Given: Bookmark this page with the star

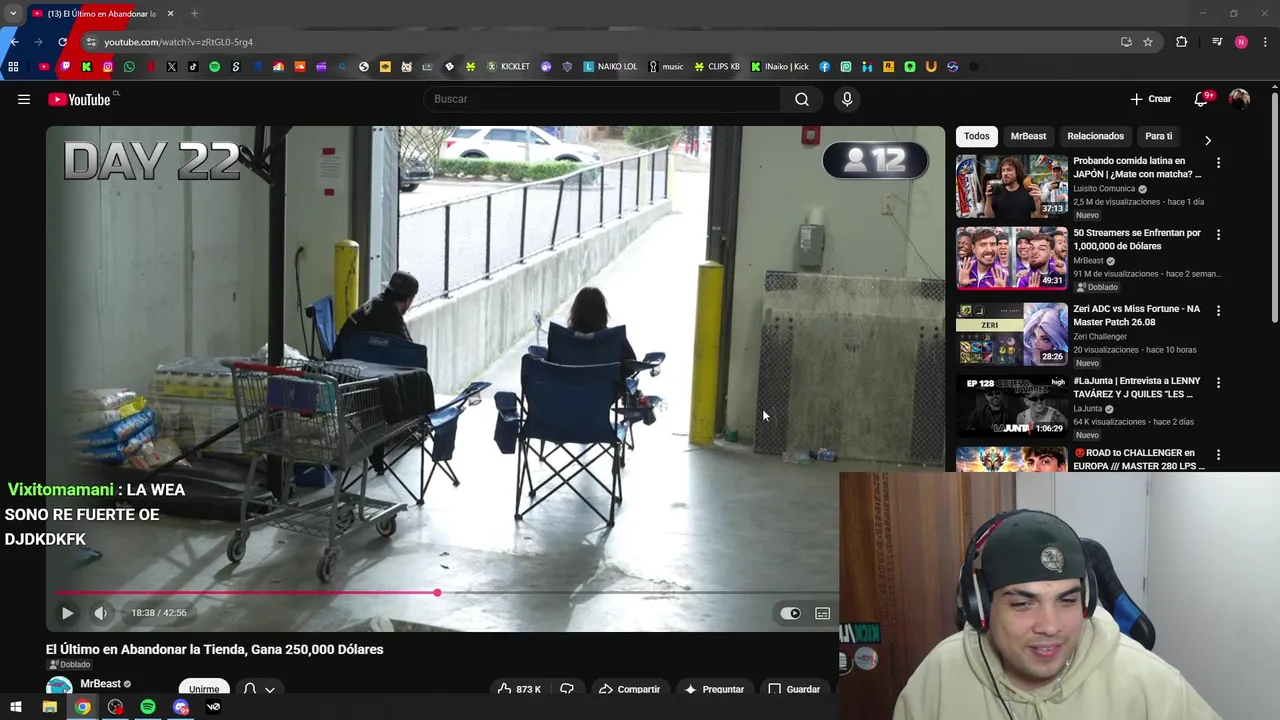Looking at the screenshot, I should [x=1148, y=42].
